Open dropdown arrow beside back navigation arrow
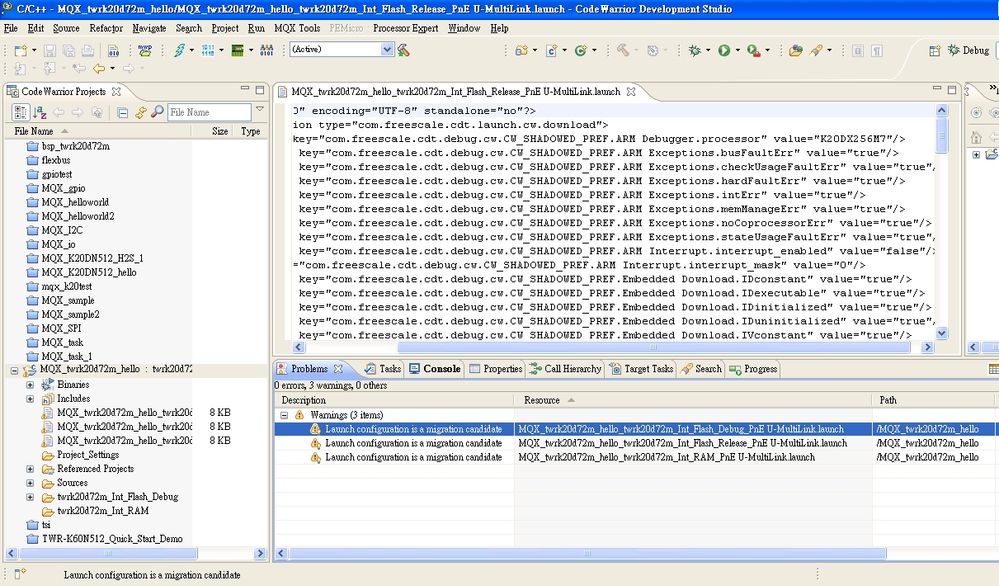The width and height of the screenshot is (999, 586). pos(112,68)
